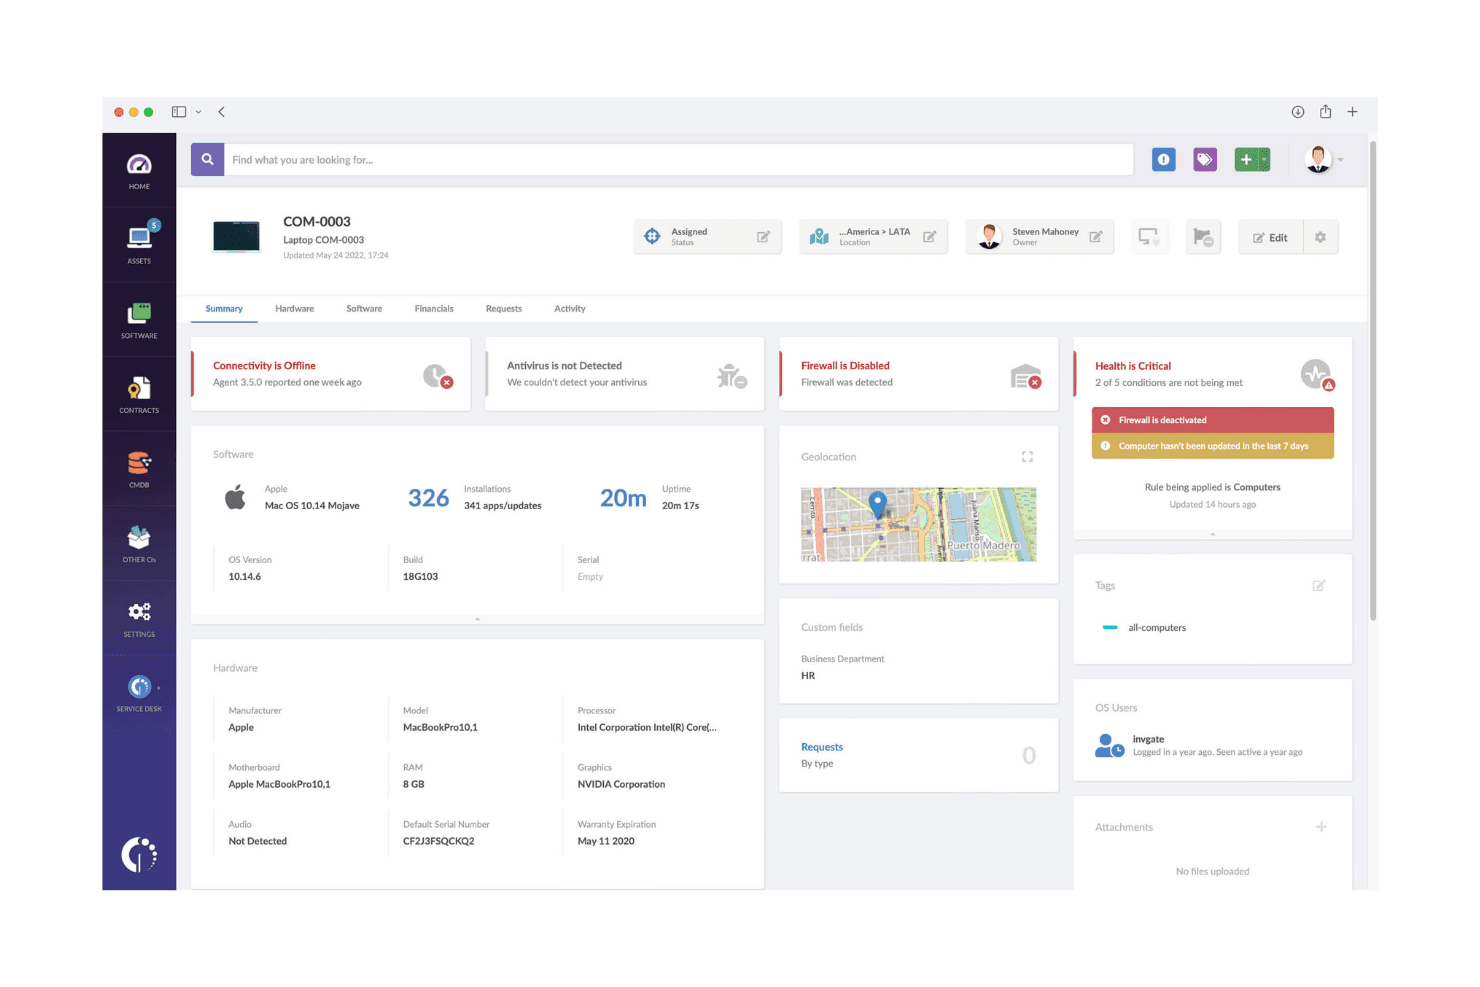Image resolution: width=1480 pixels, height=987 pixels.
Task: Open the user profile dropdown
Action: pyautogui.click(x=1324, y=159)
